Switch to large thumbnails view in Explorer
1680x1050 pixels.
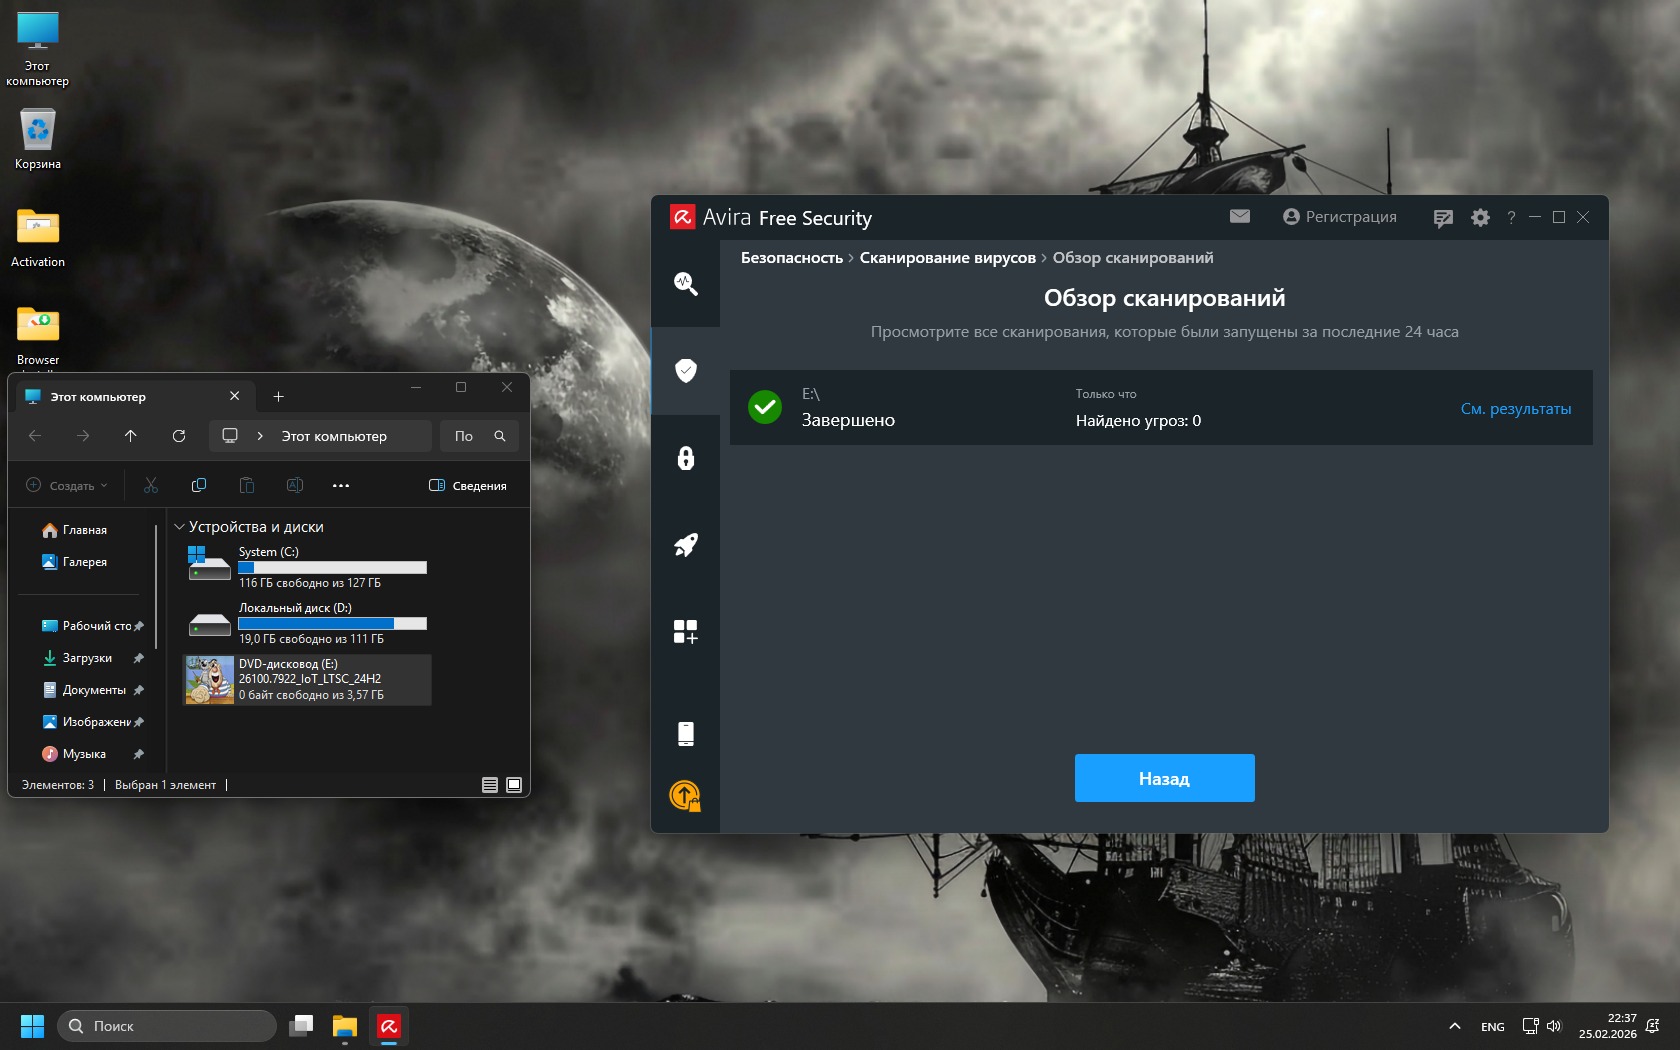coord(514,785)
